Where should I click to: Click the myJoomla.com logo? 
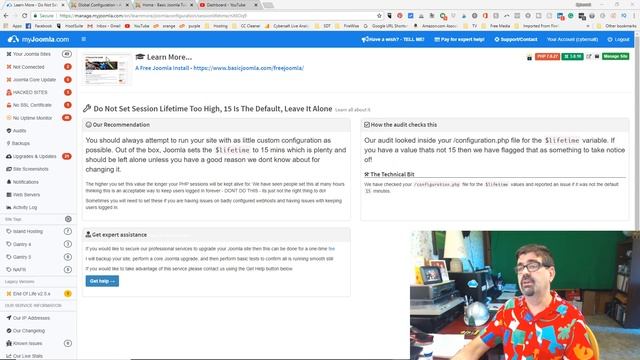tap(38, 39)
